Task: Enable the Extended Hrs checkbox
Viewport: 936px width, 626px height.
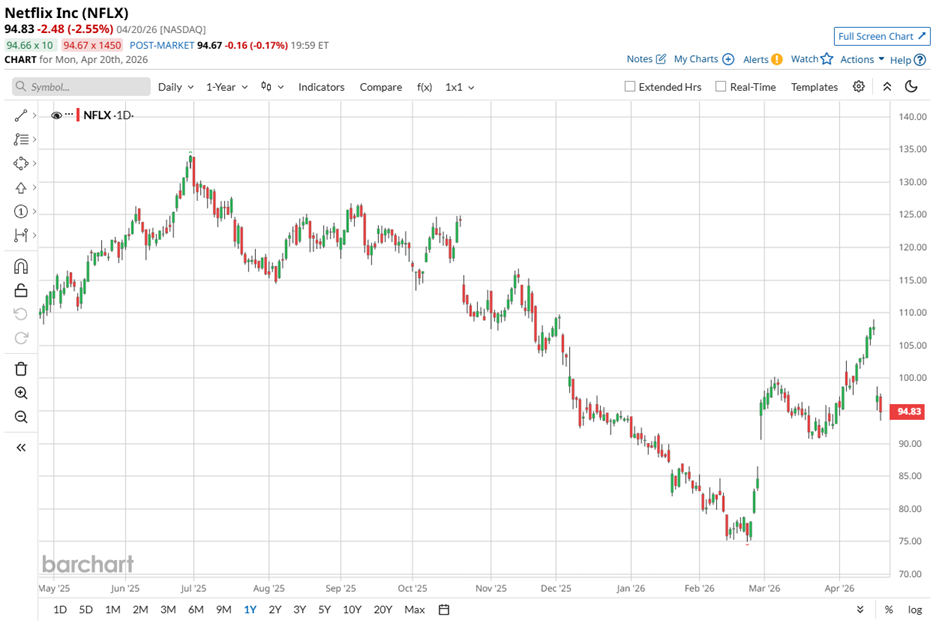Action: [630, 87]
